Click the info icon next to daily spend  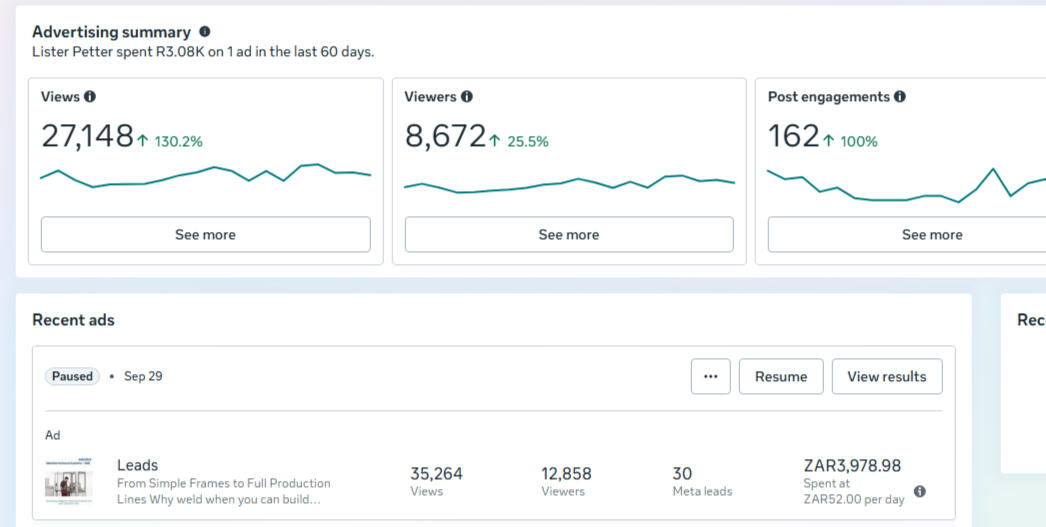pos(920,491)
